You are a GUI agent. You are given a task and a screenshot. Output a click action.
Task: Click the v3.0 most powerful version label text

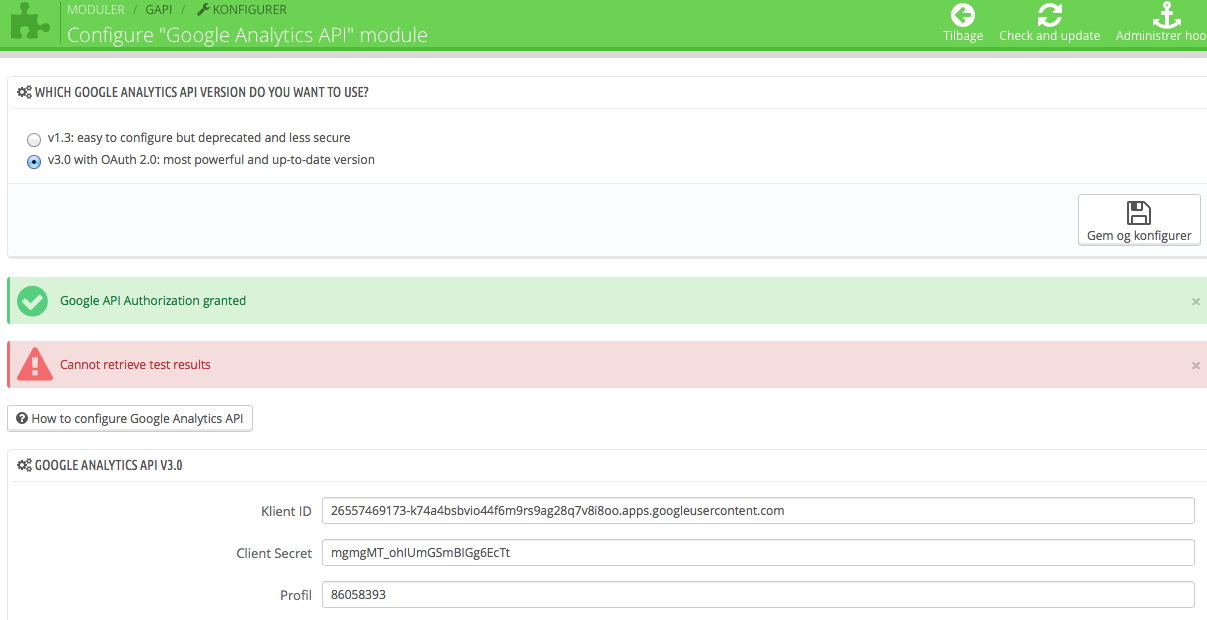point(211,160)
